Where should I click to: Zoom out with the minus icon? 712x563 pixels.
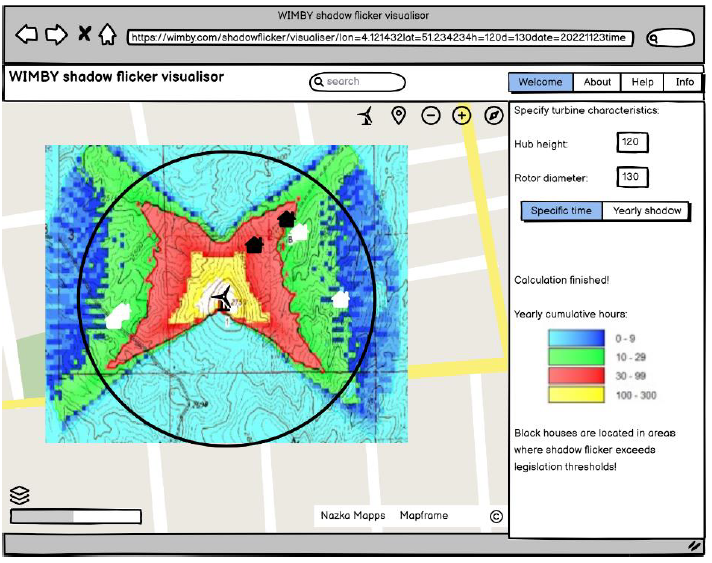[x=430, y=116]
